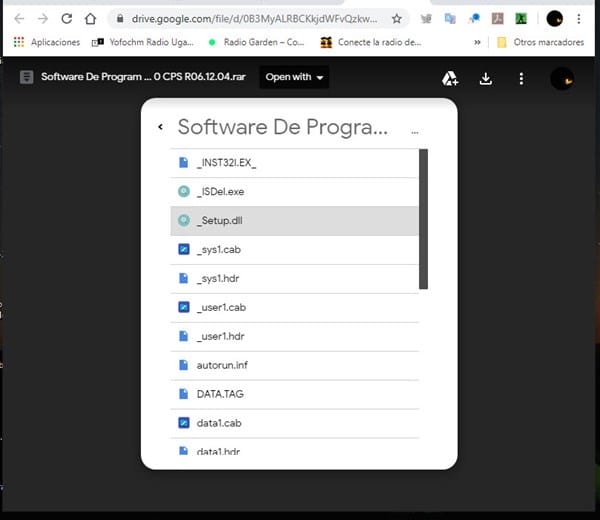The height and width of the screenshot is (520, 600).
Task: Select the data1.cab file
Action: click(294, 423)
